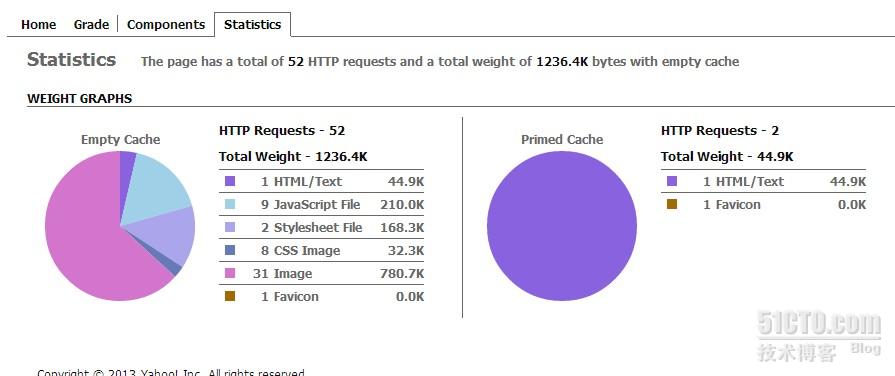
Task: Select the 31 Image legend row
Action: (x=321, y=273)
